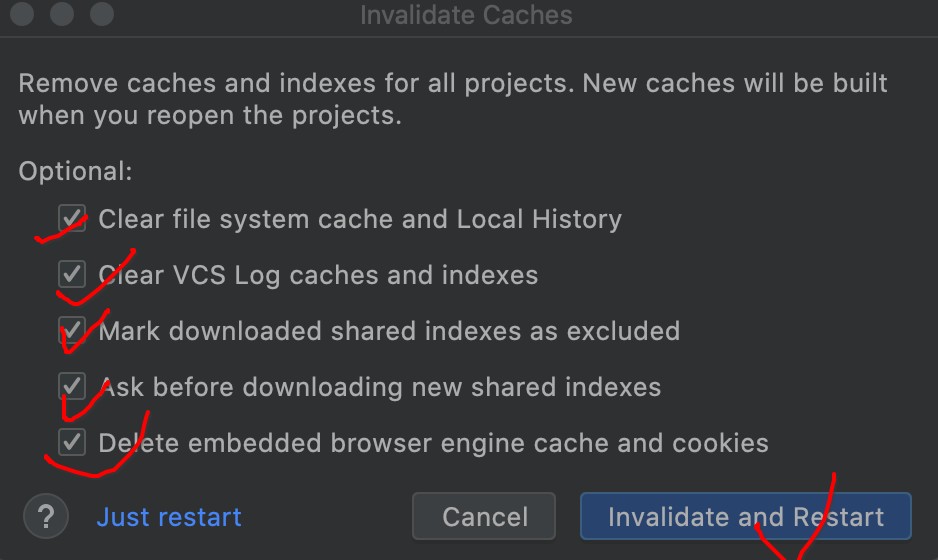Click the Invalidate Caches title text

pos(466,15)
